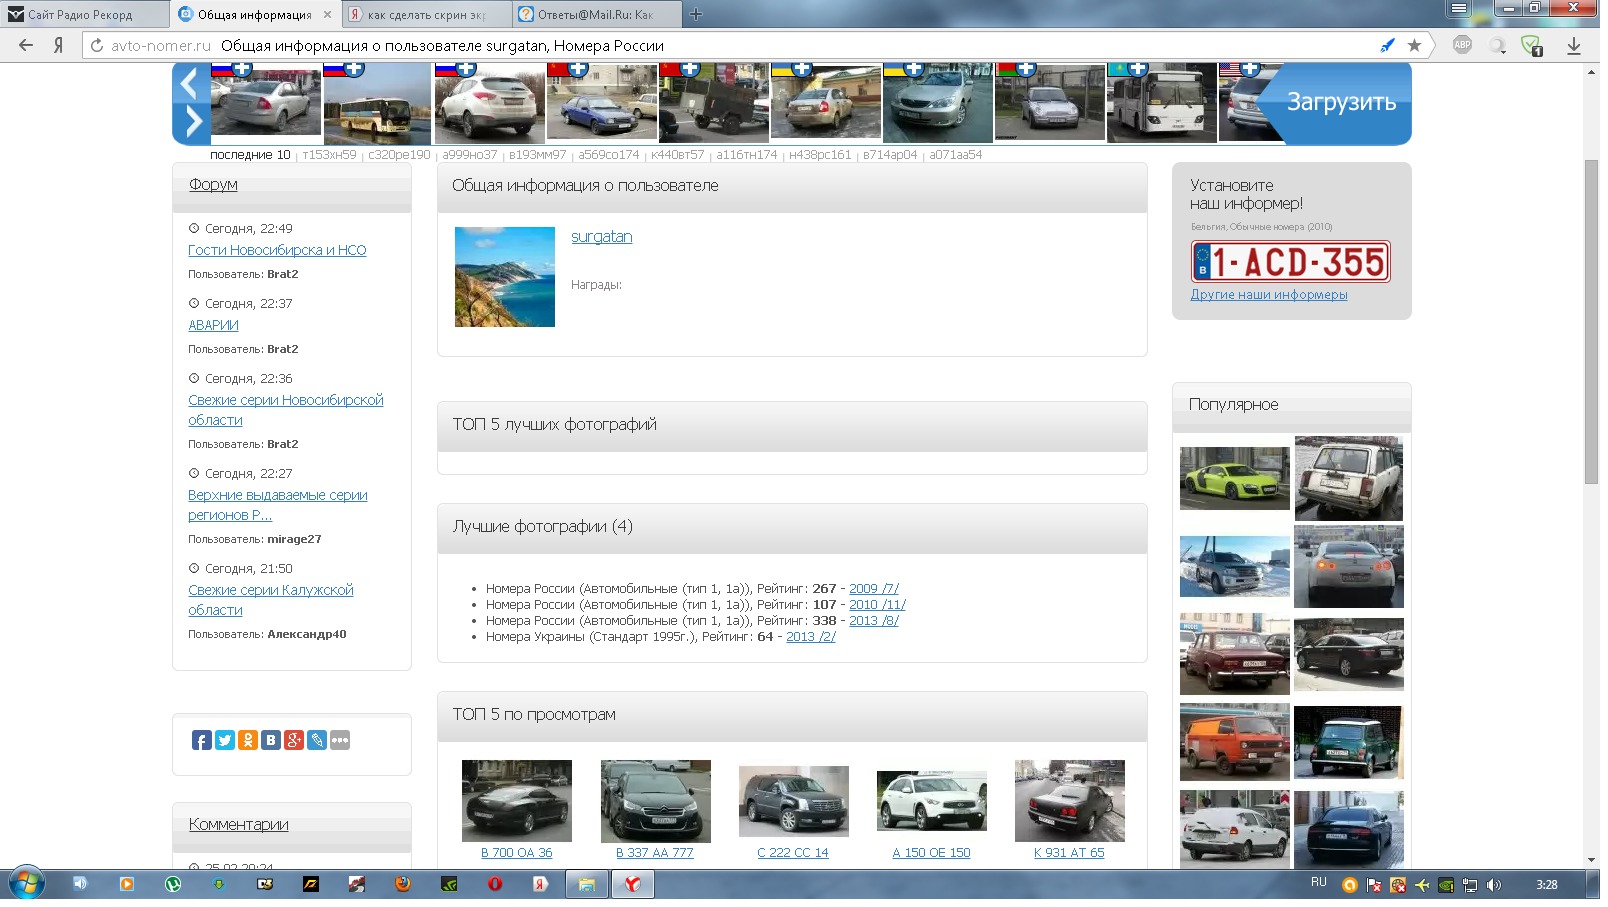
Task: Open the Гости Новосибирска и НСО forum link
Action: click(277, 250)
